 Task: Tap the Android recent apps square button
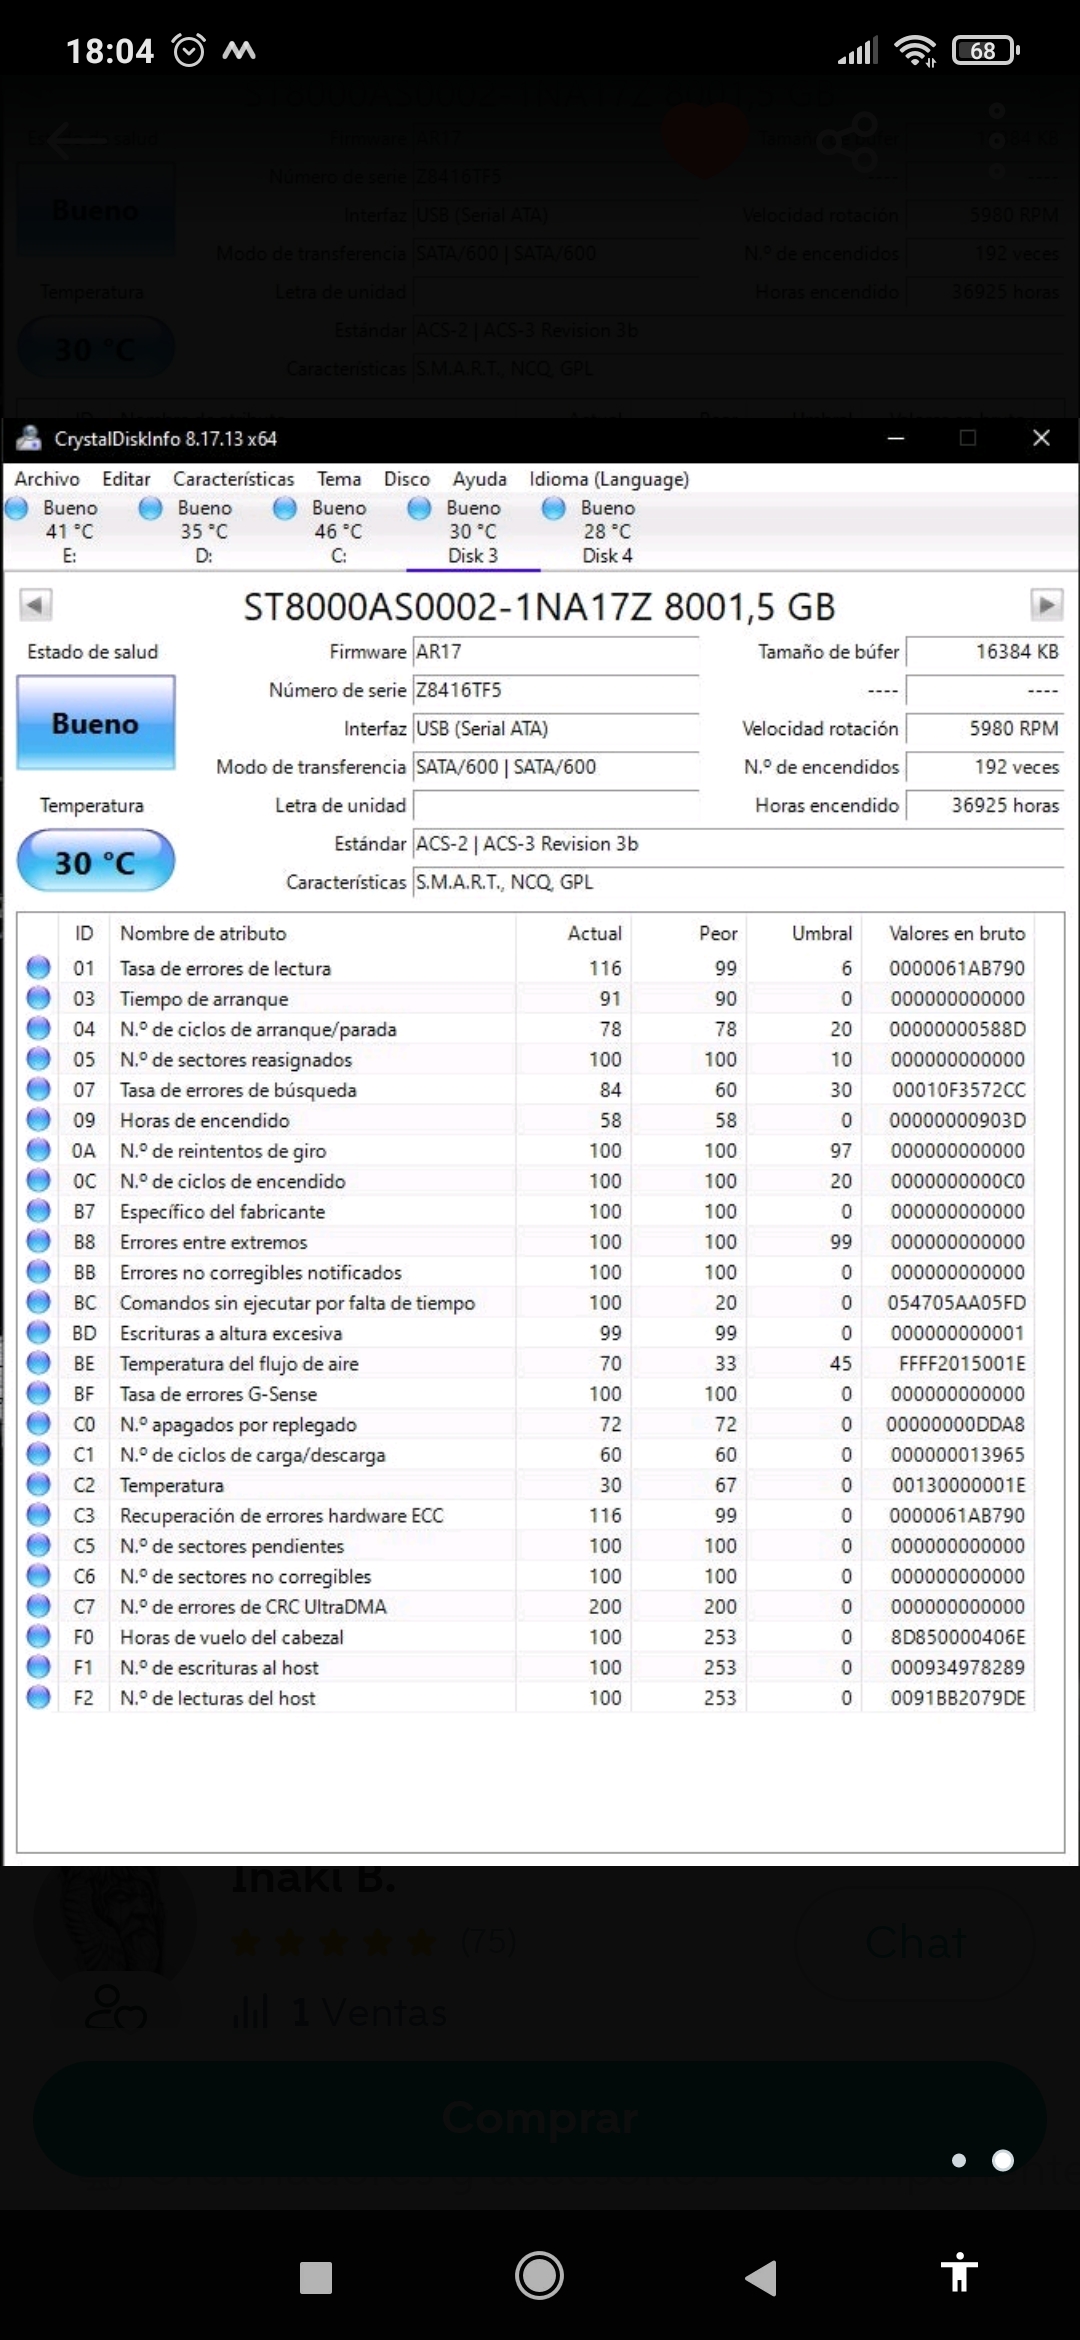pos(316,2277)
